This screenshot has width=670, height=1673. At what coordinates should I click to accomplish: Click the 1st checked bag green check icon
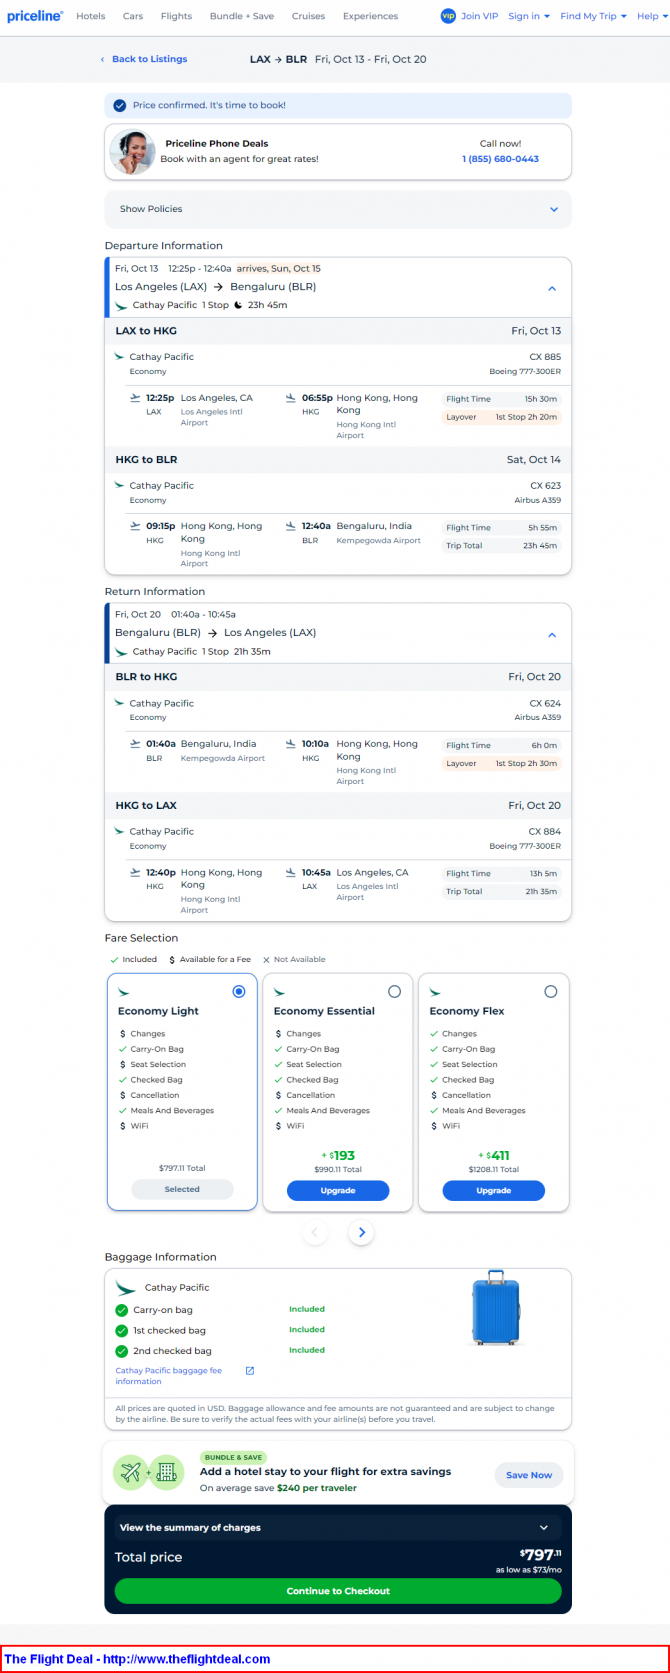point(122,1331)
